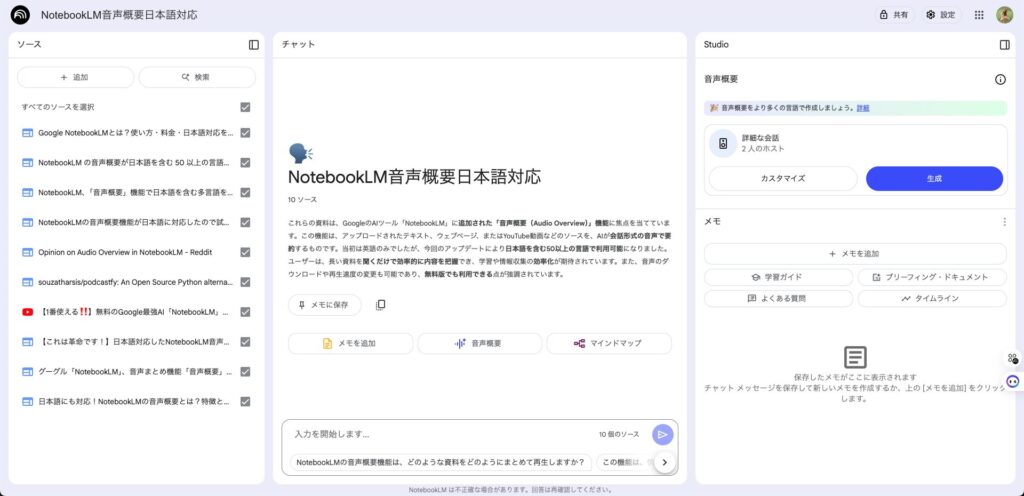Click the upper floating extension icon
1024x496 pixels.
(1012, 358)
